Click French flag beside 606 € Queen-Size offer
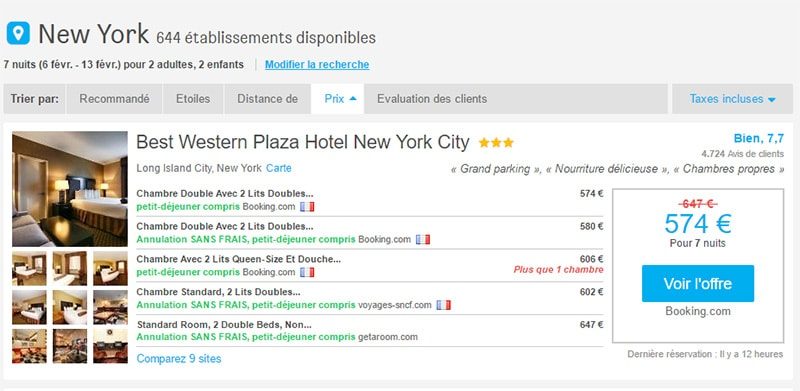Viewport: 800px width, 391px height. (307, 273)
